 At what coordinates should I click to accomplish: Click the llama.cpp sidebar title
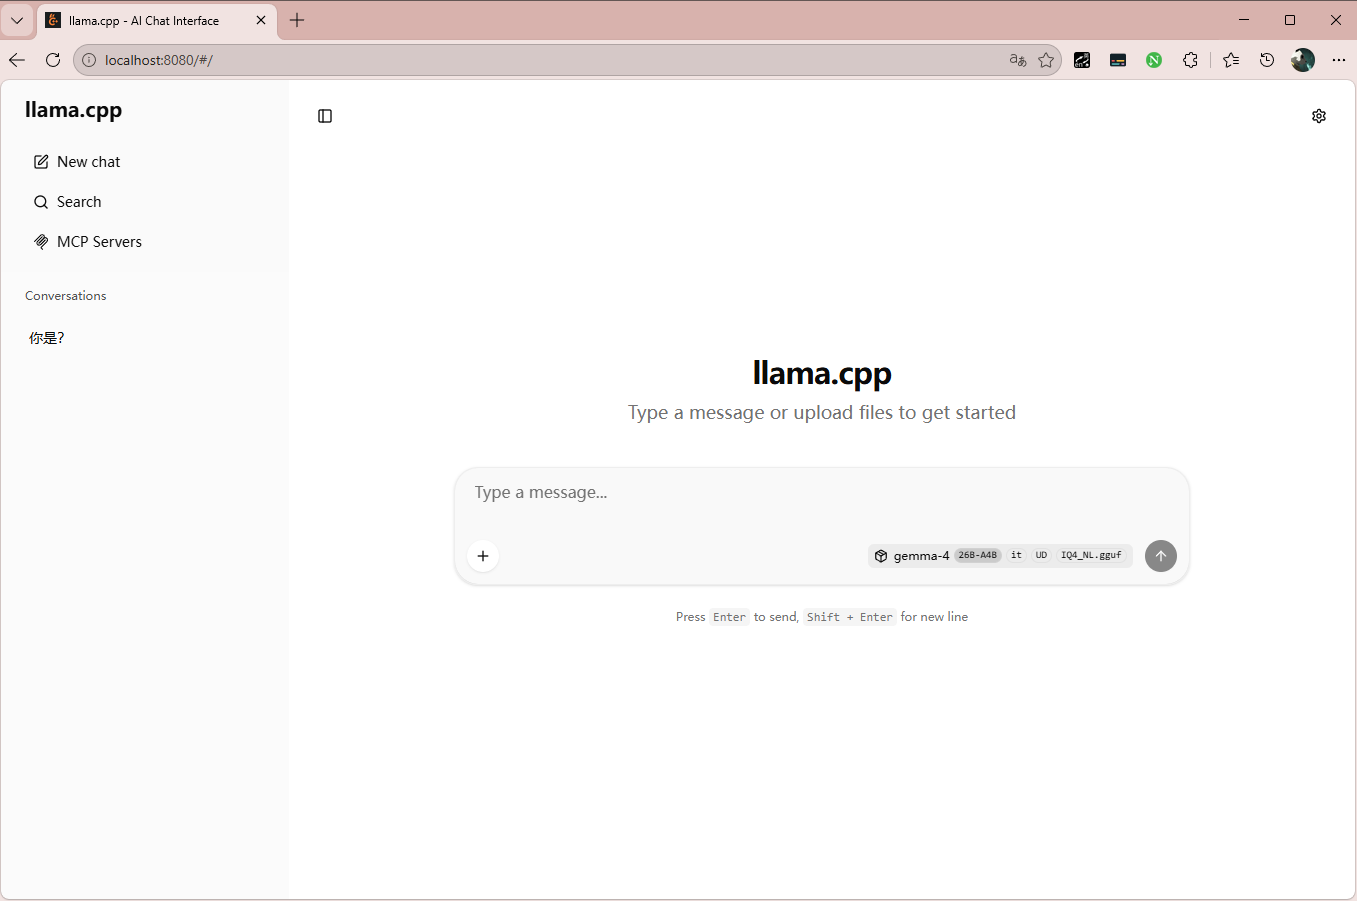74,110
